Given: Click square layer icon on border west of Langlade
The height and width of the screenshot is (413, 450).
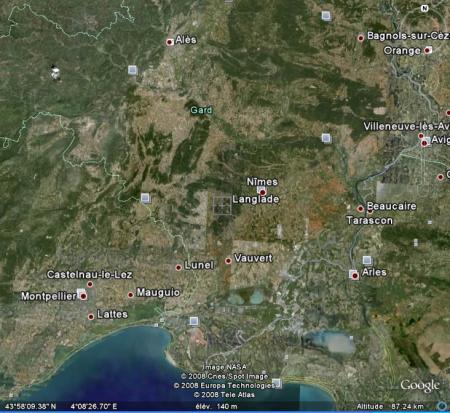Looking at the screenshot, I should [x=145, y=198].
